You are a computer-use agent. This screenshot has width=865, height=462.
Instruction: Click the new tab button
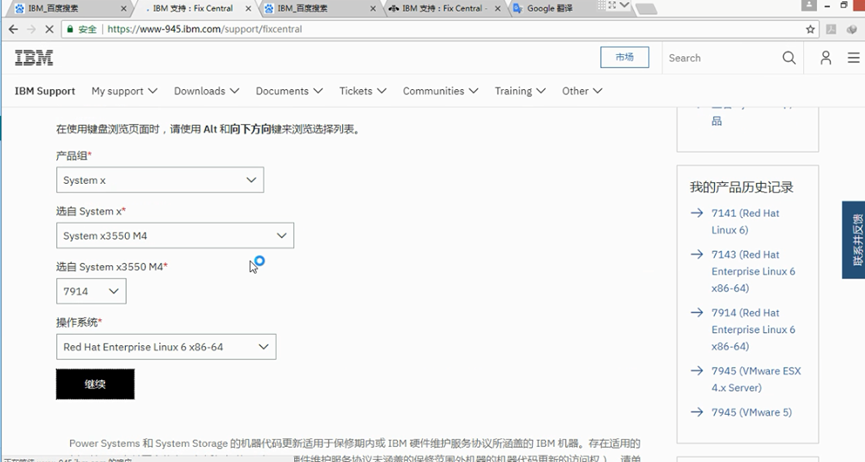coord(646,9)
